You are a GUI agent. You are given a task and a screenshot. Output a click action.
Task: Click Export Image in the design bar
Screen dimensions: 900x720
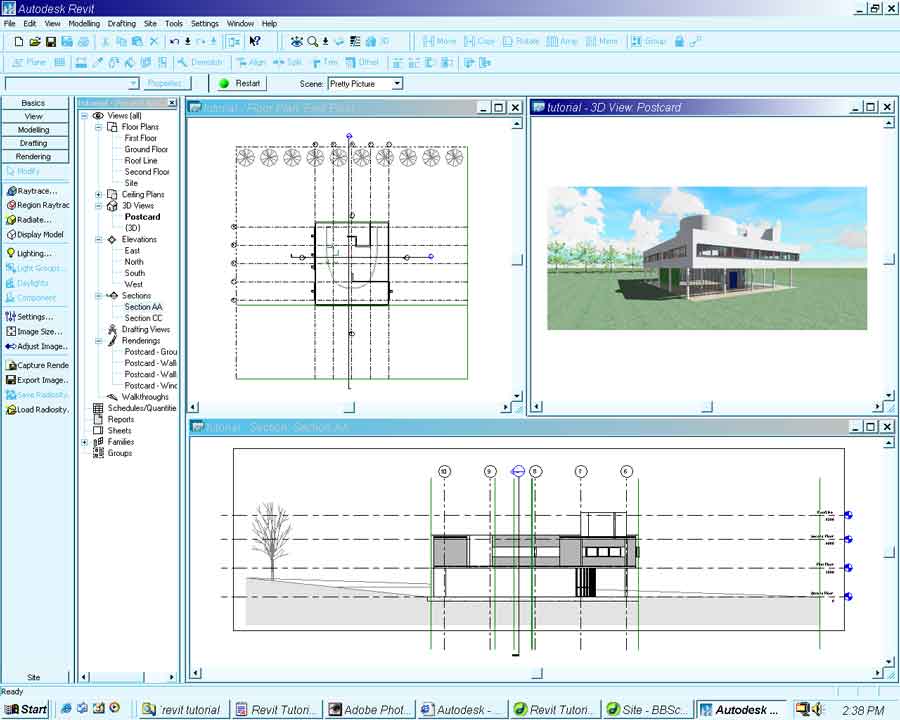pos(37,380)
